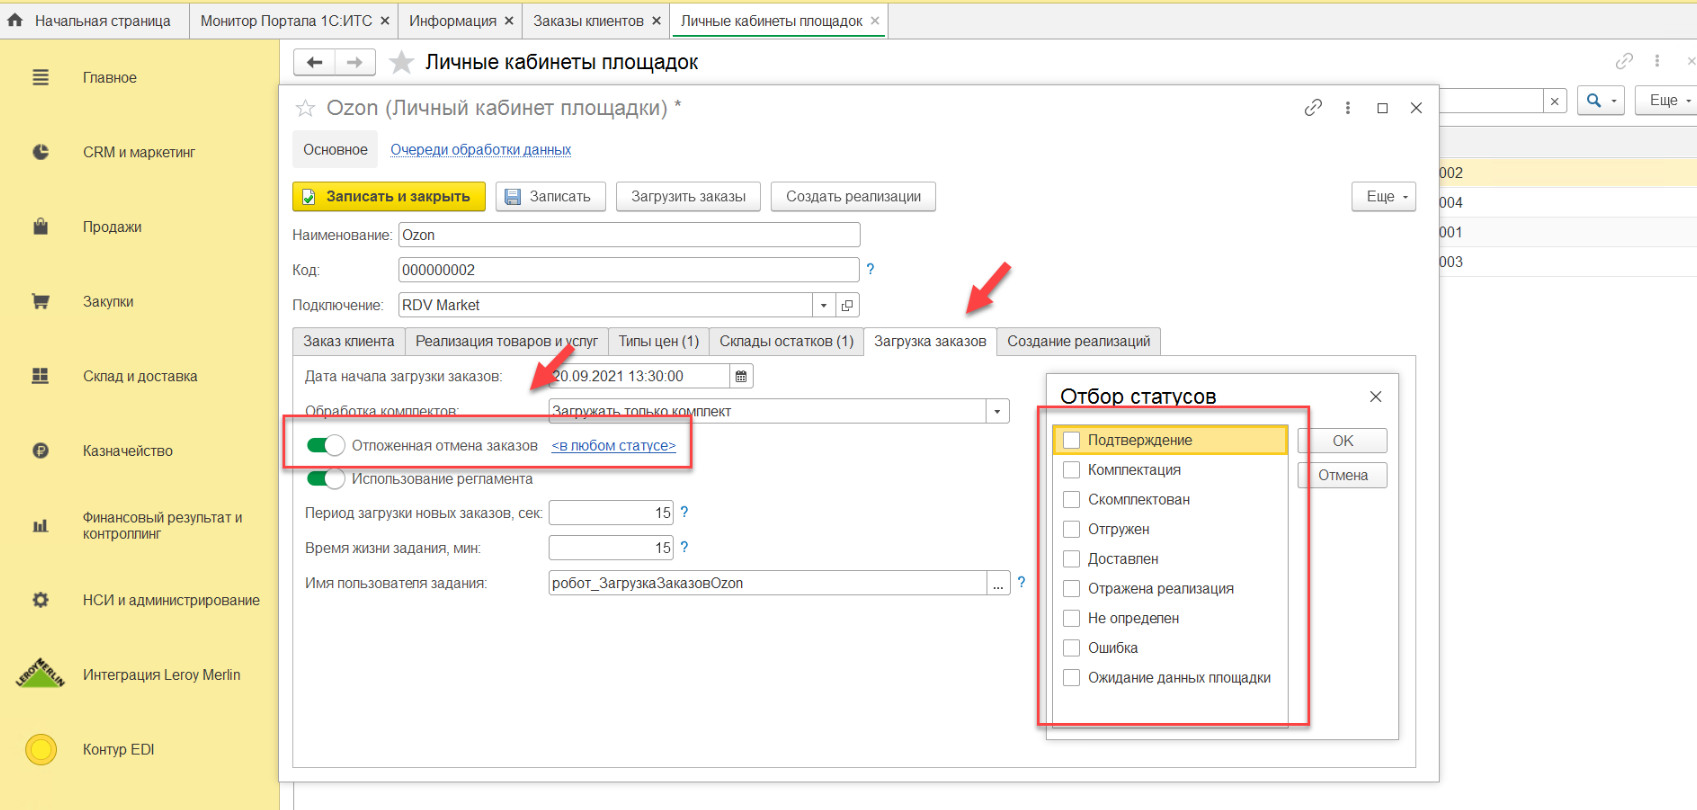
Task: Navigate back with the left arrow
Action: pos(314,62)
